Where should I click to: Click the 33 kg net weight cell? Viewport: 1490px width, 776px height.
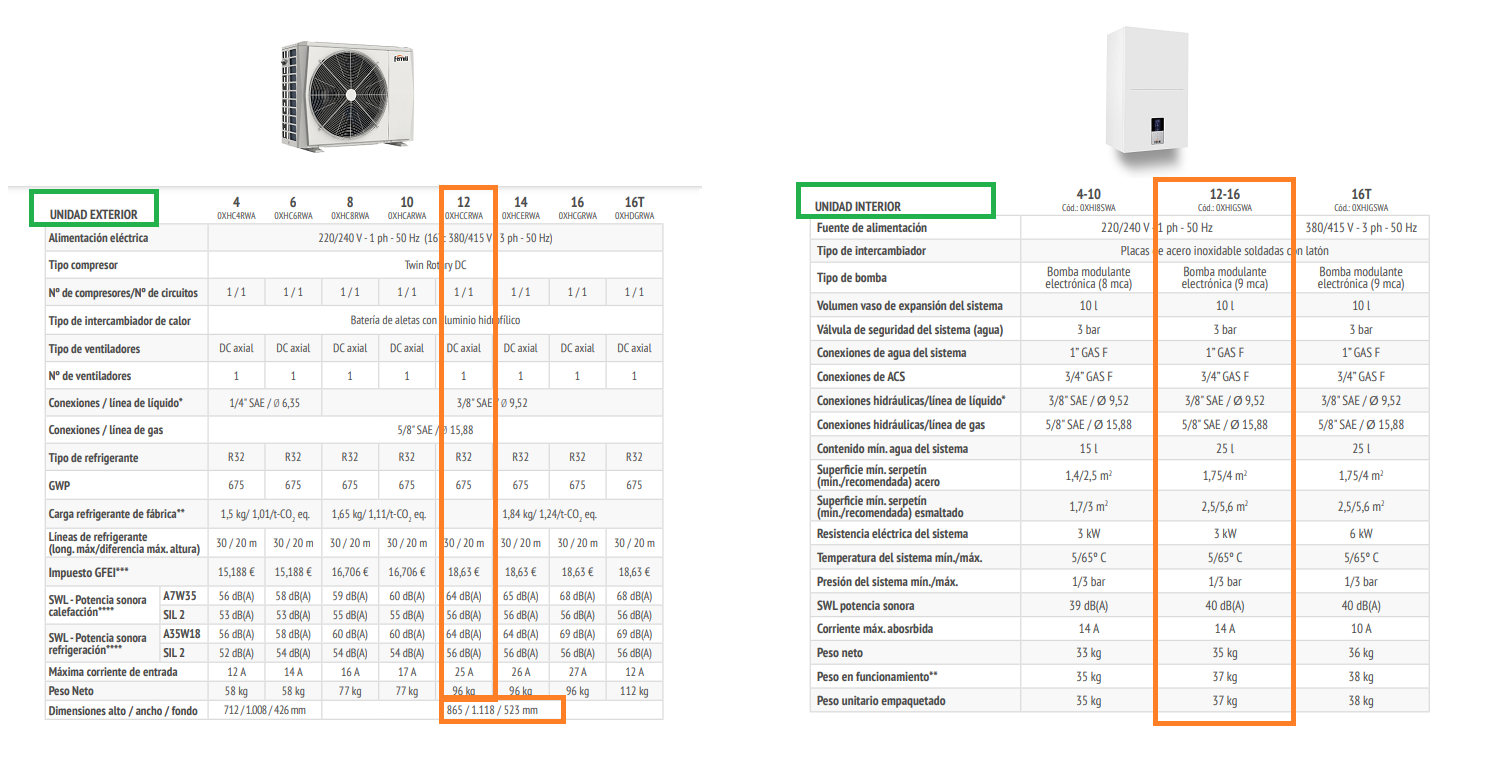[x=1089, y=653]
